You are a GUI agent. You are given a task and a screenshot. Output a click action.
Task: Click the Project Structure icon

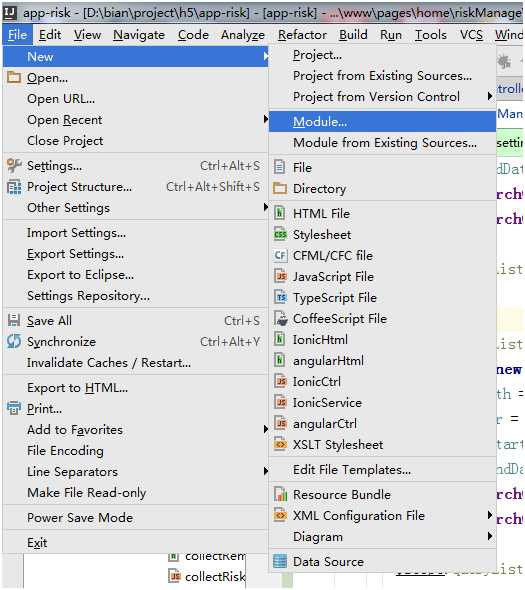14,187
